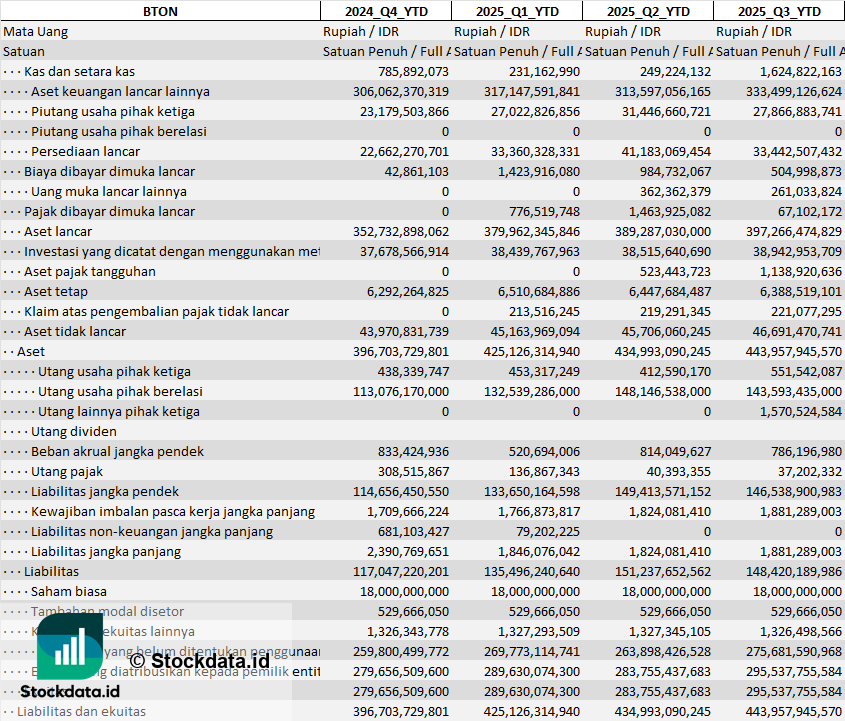This screenshot has width=845, height=721.
Task: Click the Saham biasa row label
Action: (x=68, y=591)
